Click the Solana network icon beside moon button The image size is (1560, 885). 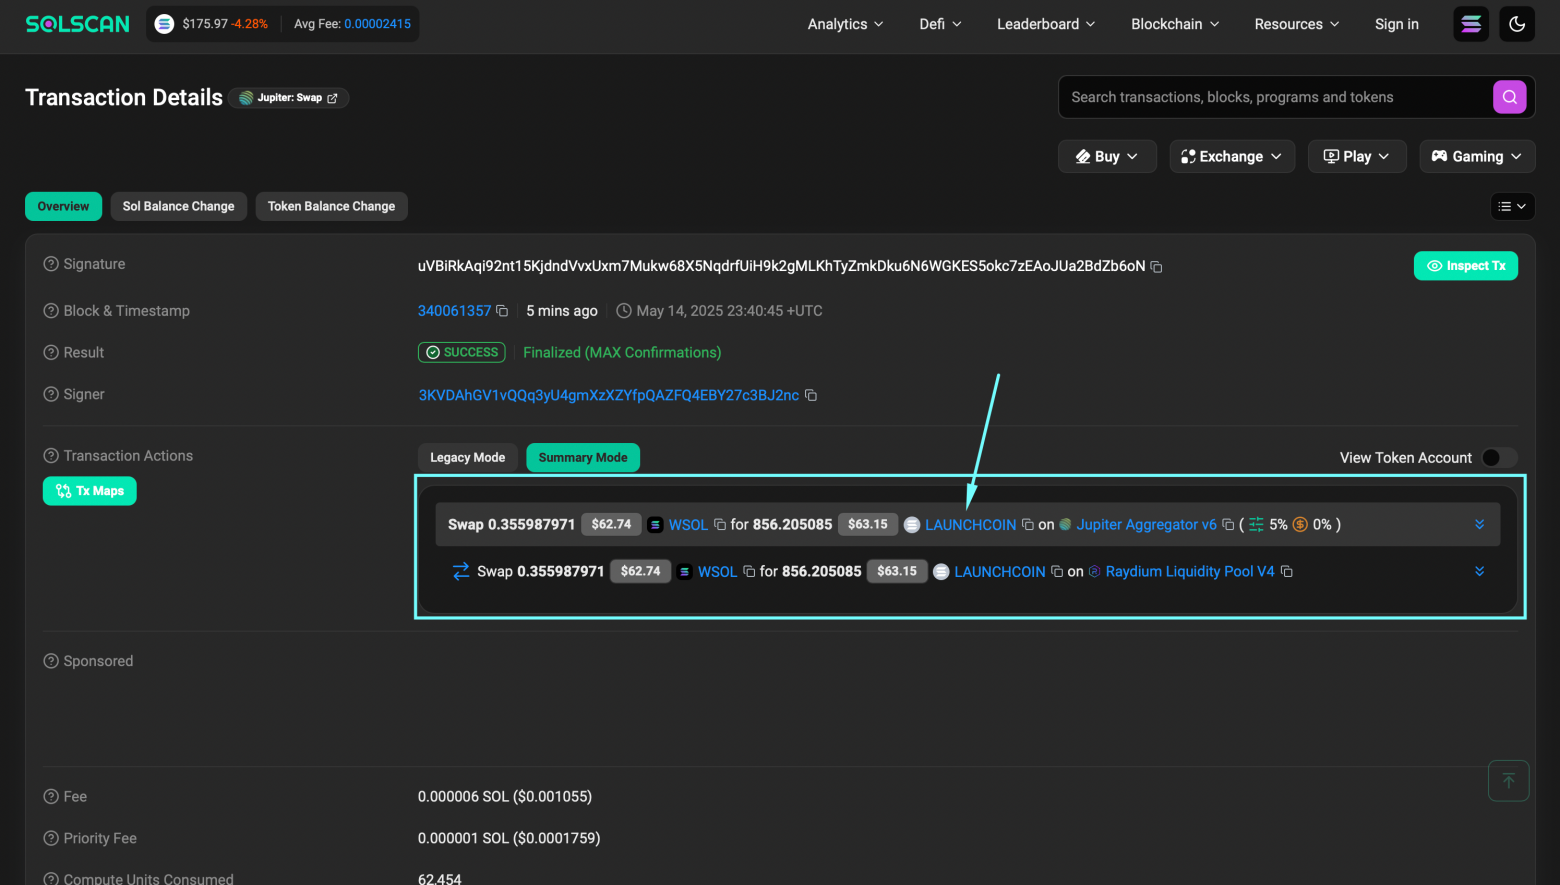pos(1470,23)
